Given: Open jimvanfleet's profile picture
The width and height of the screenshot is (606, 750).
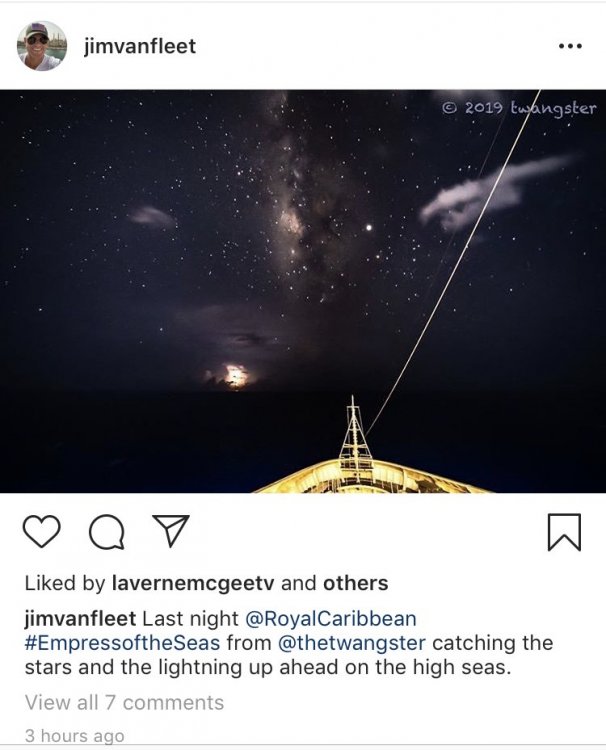Looking at the screenshot, I should point(42,46).
